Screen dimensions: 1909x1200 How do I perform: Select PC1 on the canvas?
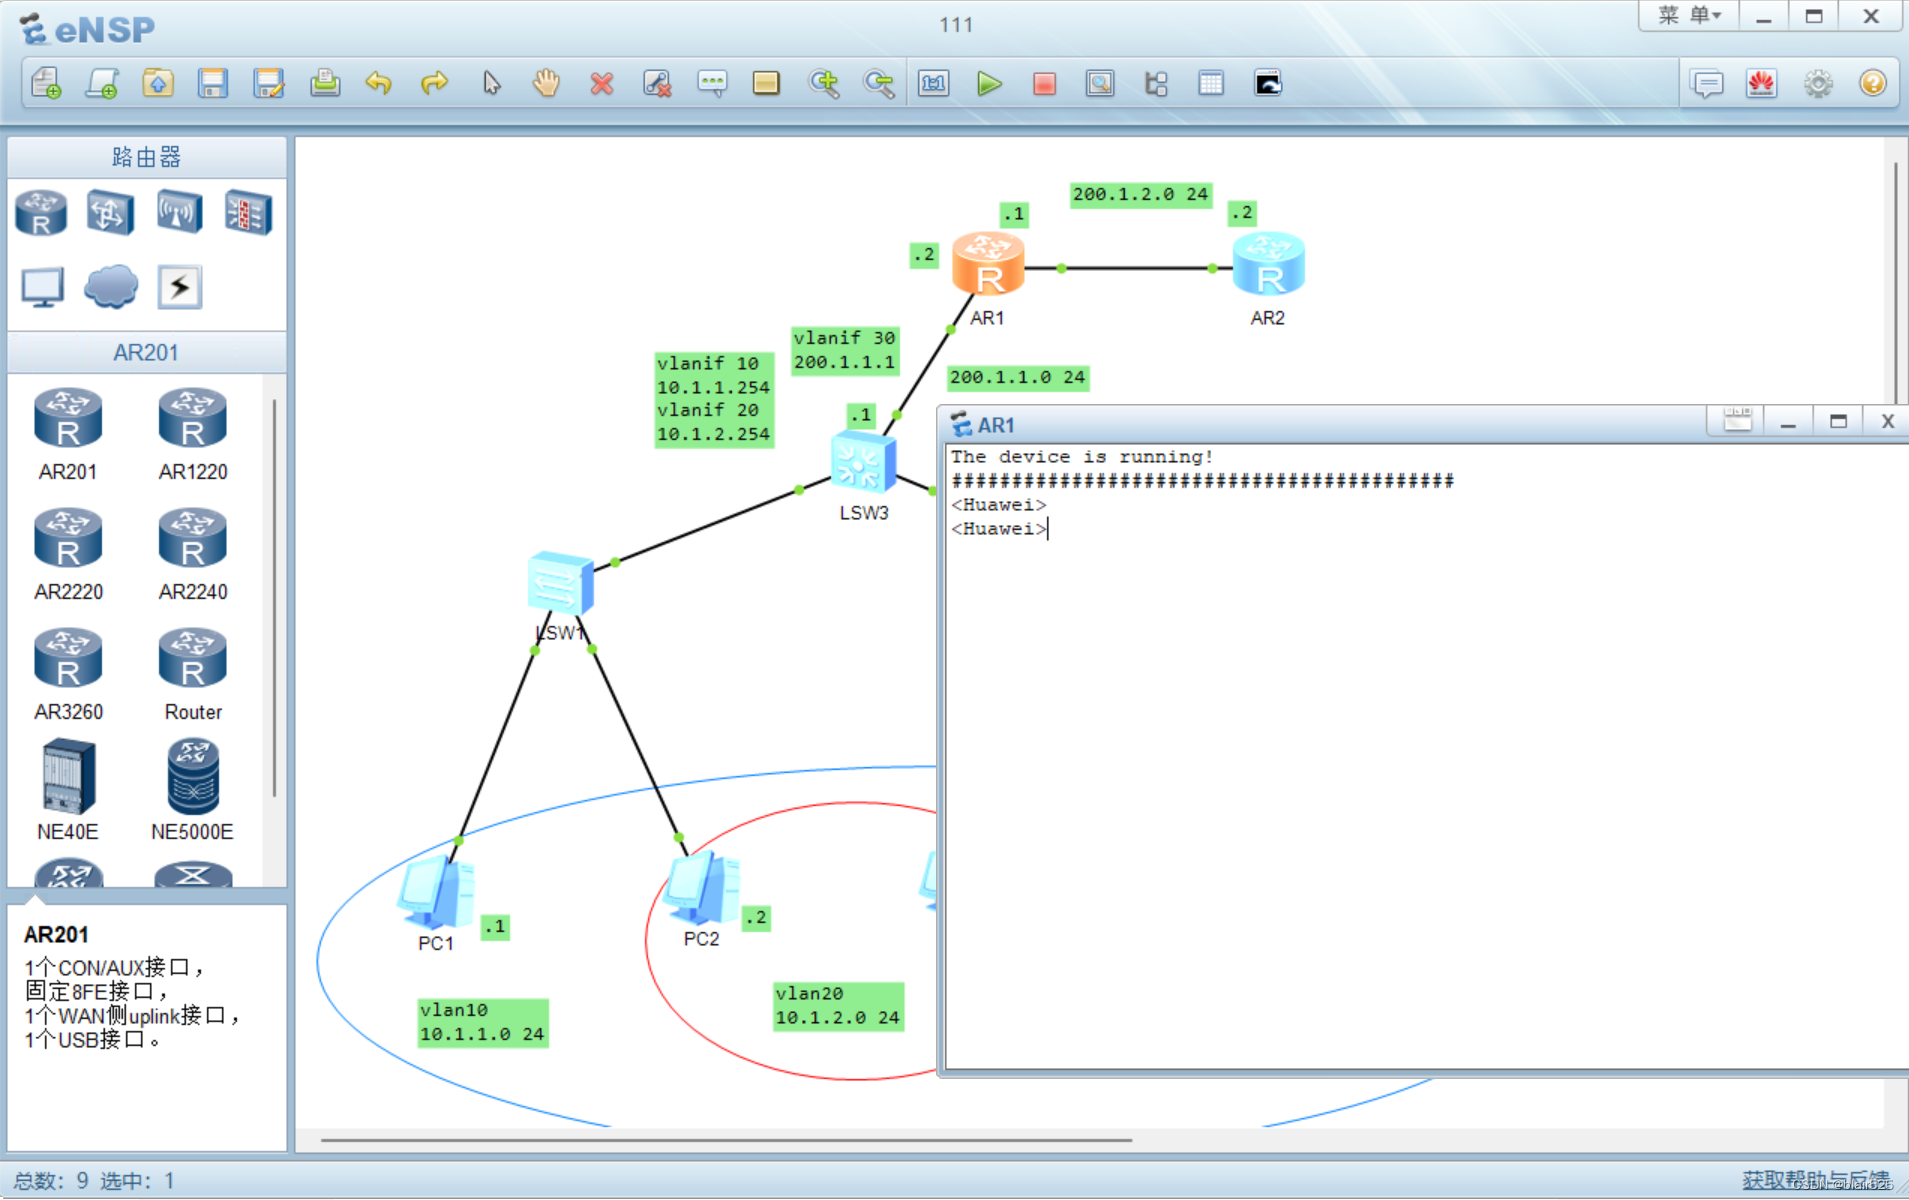click(436, 892)
